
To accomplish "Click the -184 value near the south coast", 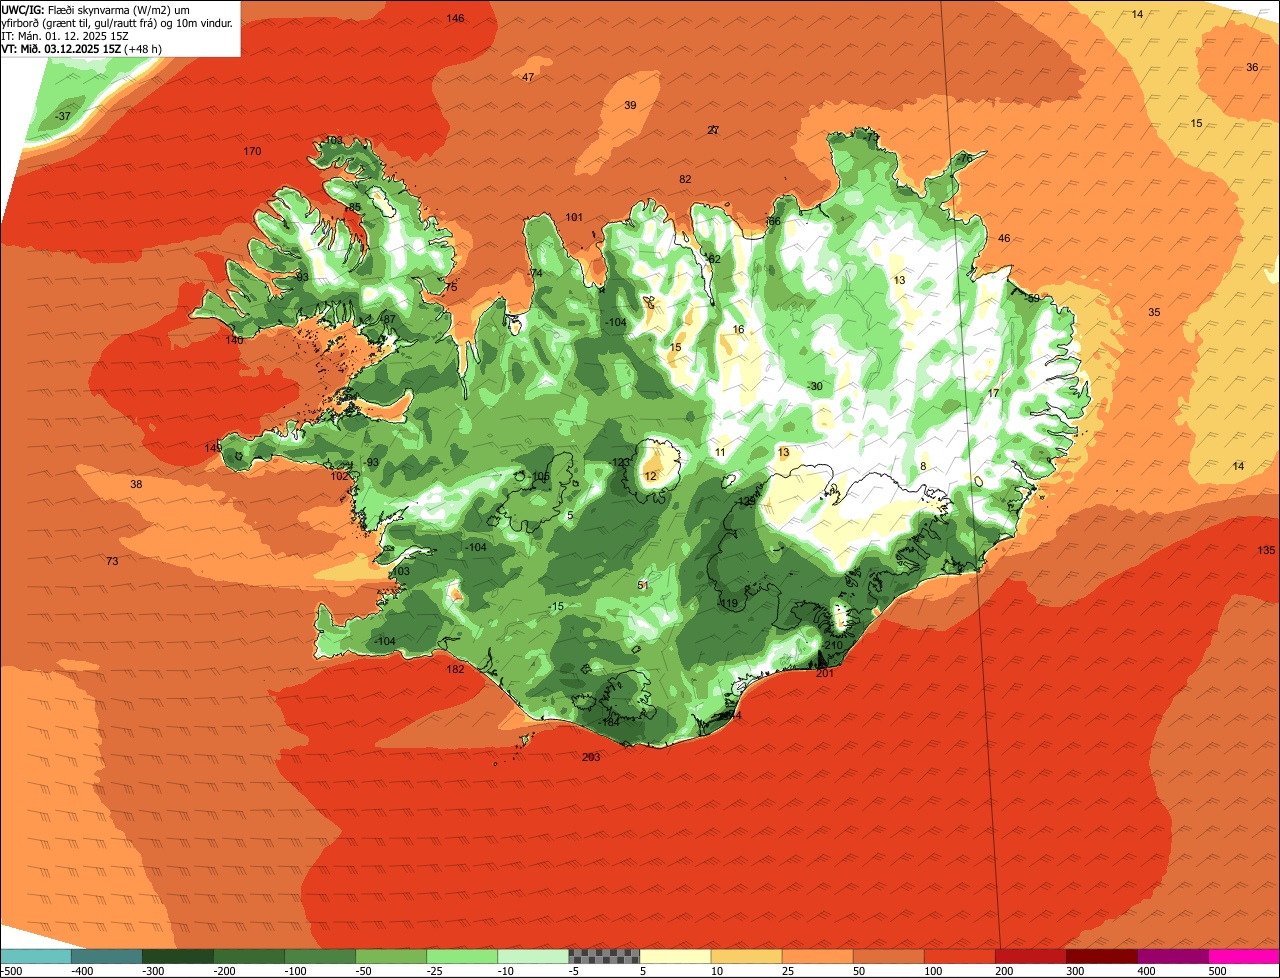I will point(609,722).
